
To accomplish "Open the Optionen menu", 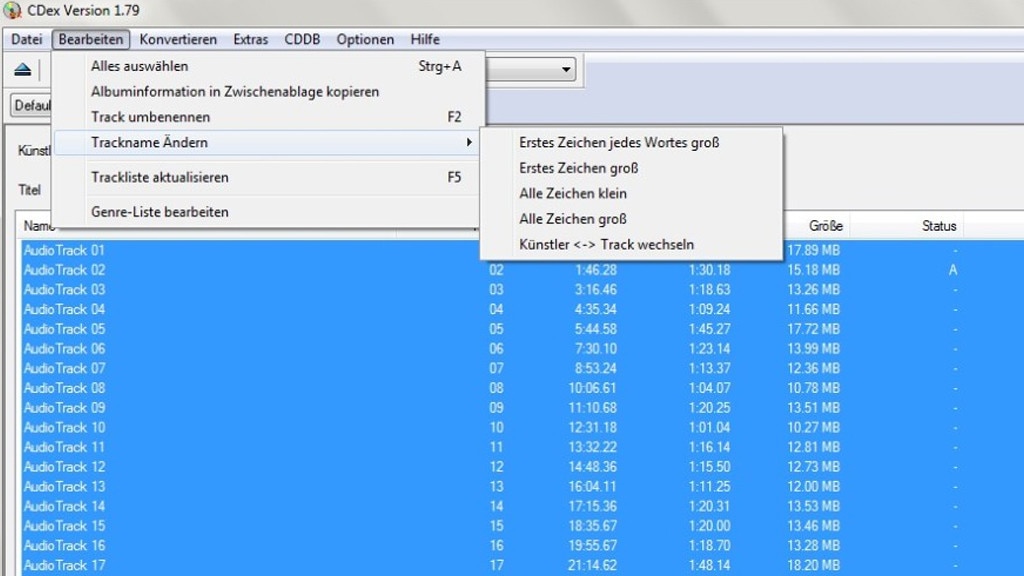I will [x=364, y=39].
